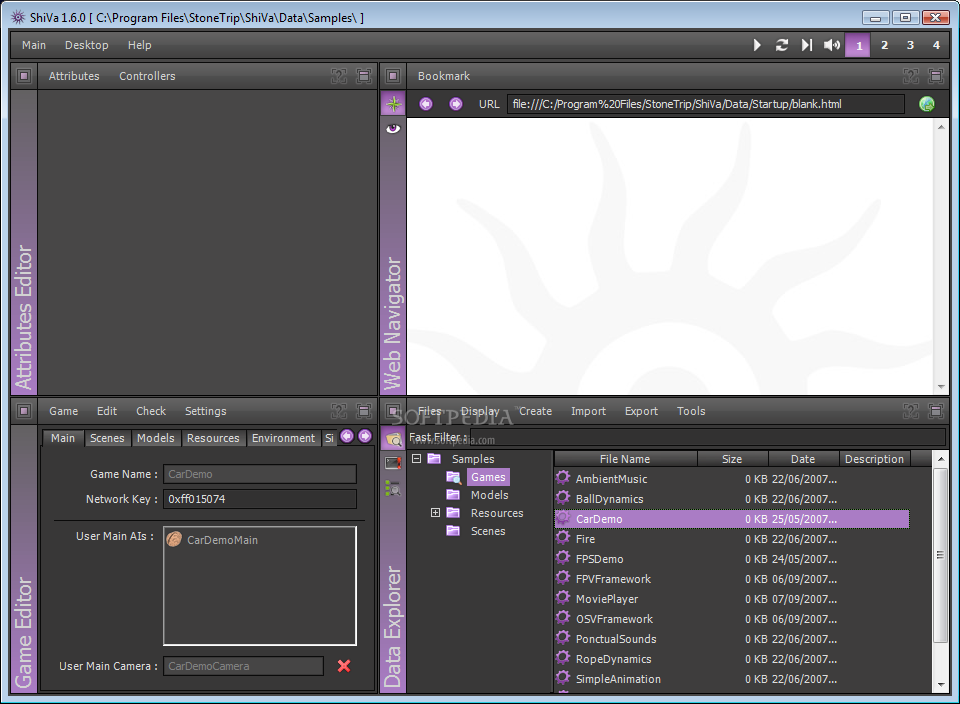Open the Import menu in Data Explorer

588,411
